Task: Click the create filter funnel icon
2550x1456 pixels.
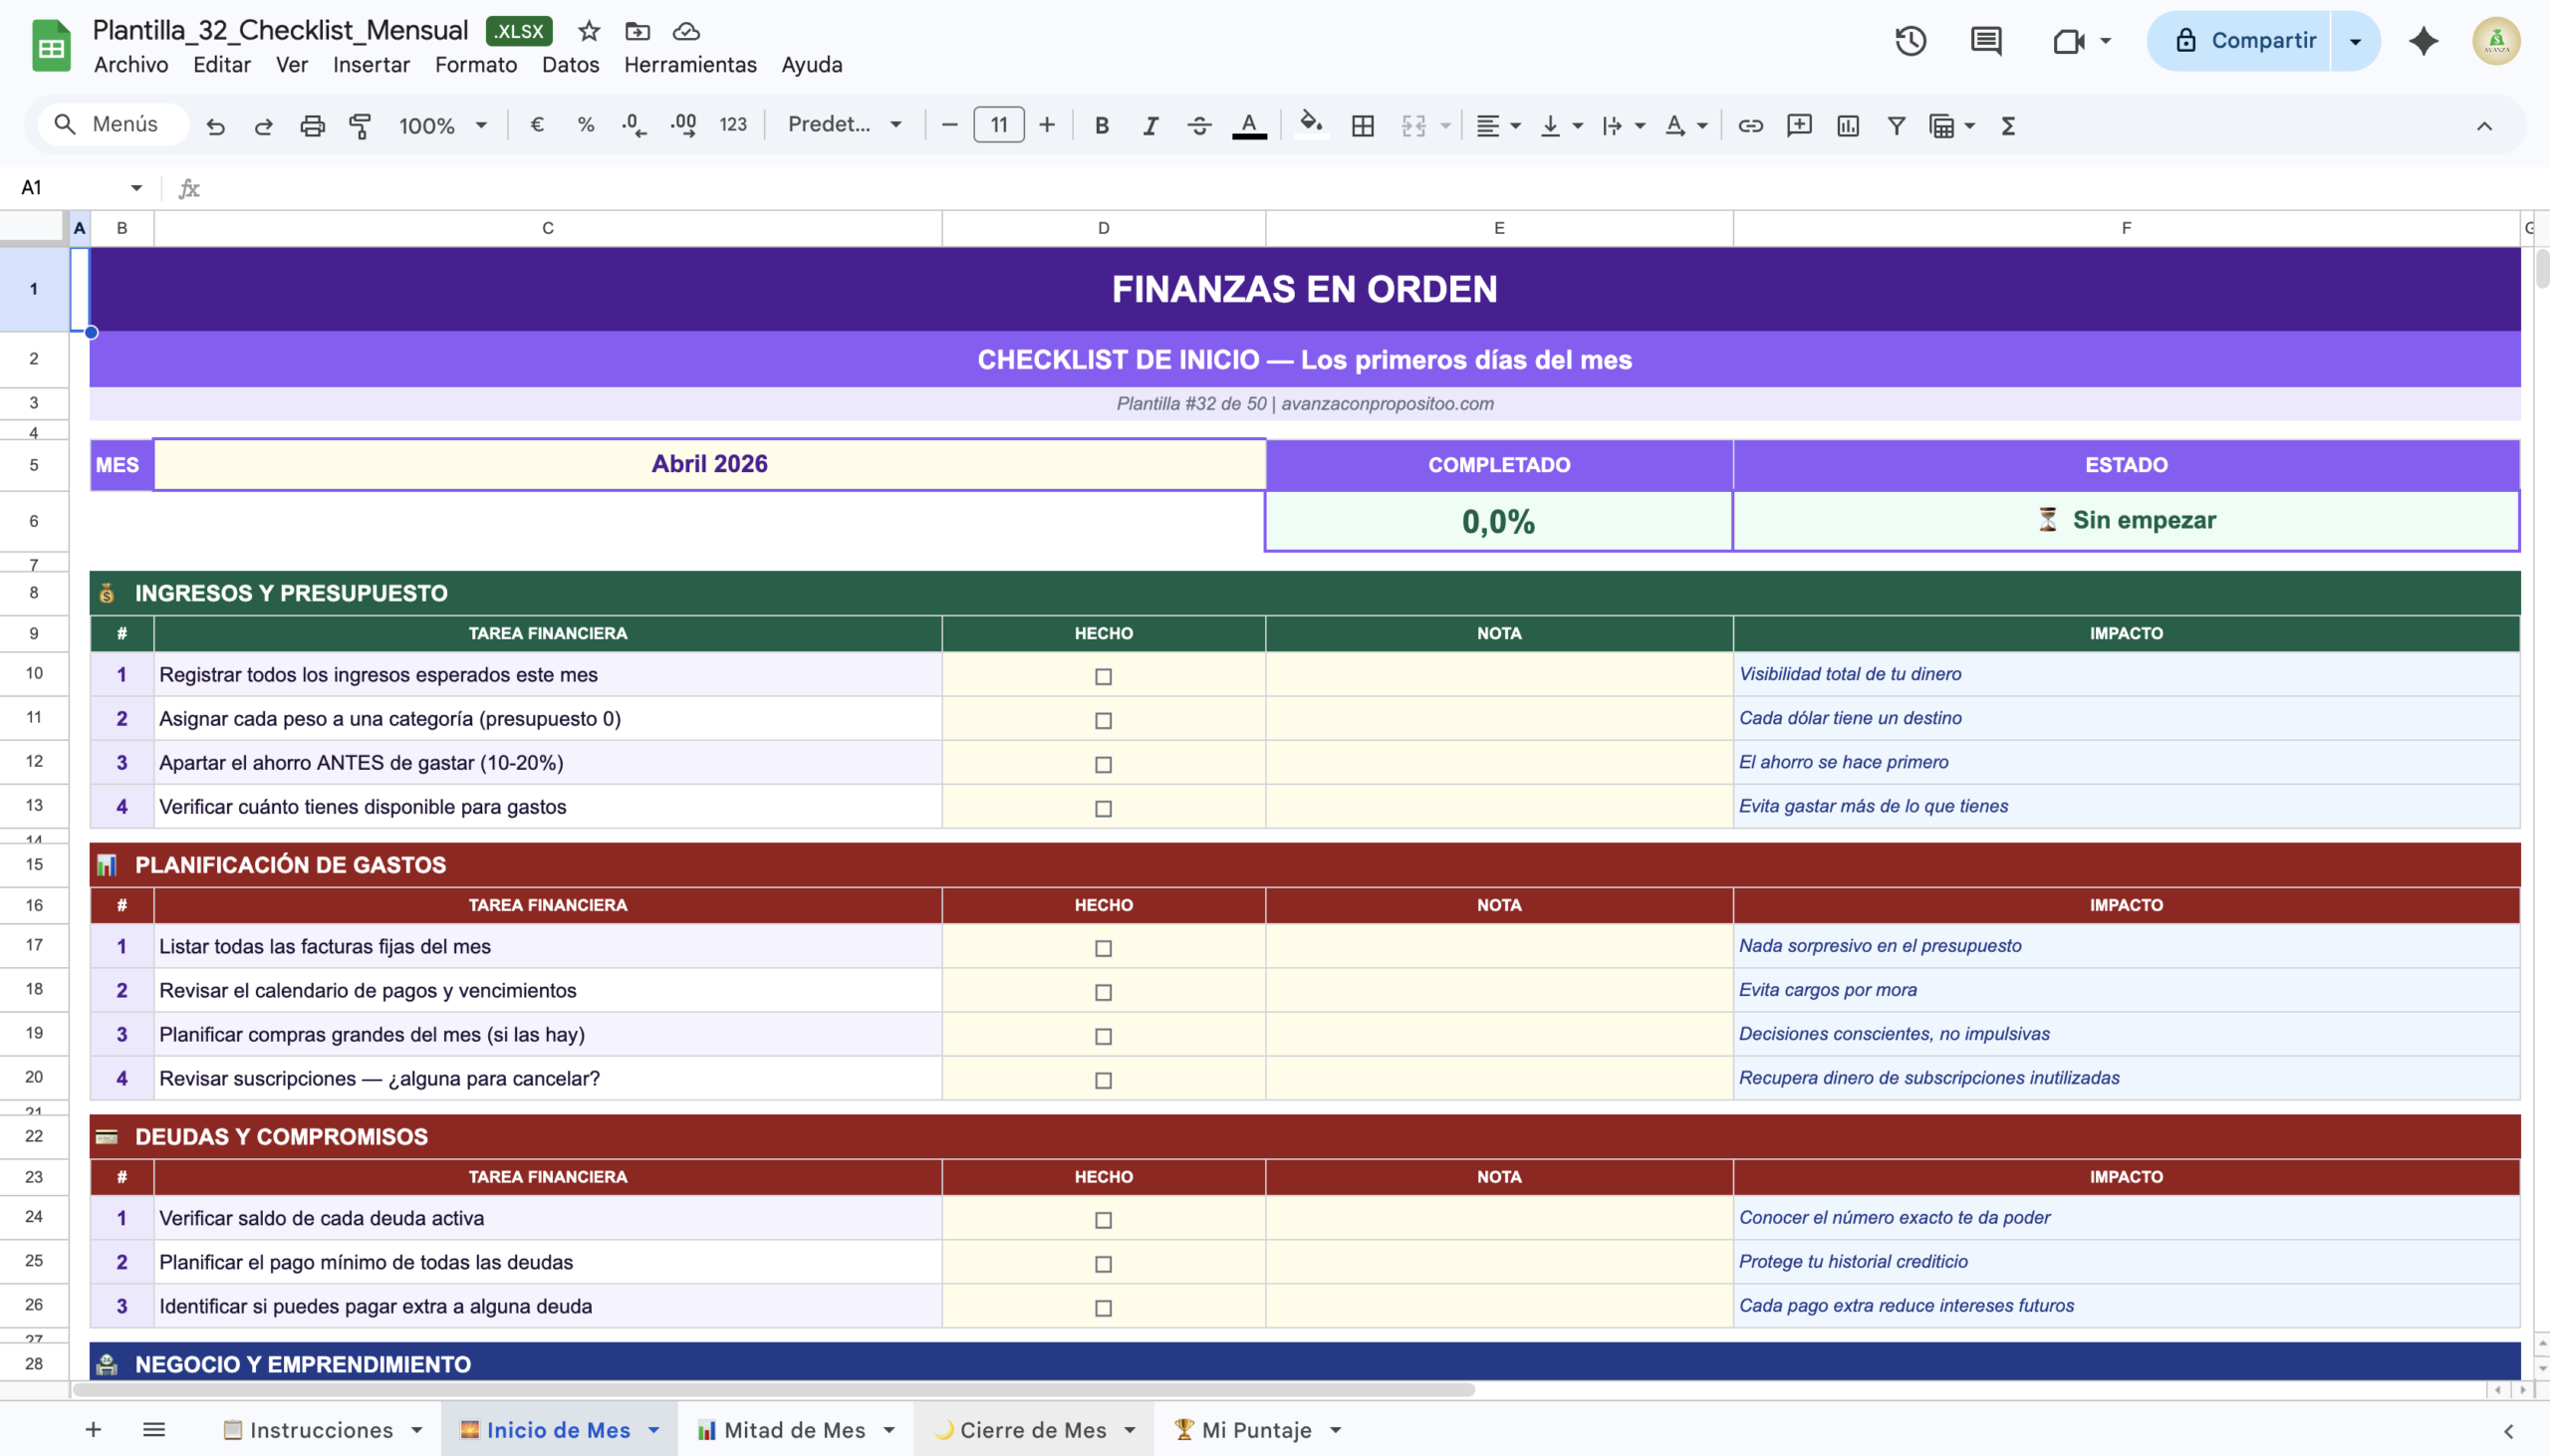Action: coord(1896,126)
